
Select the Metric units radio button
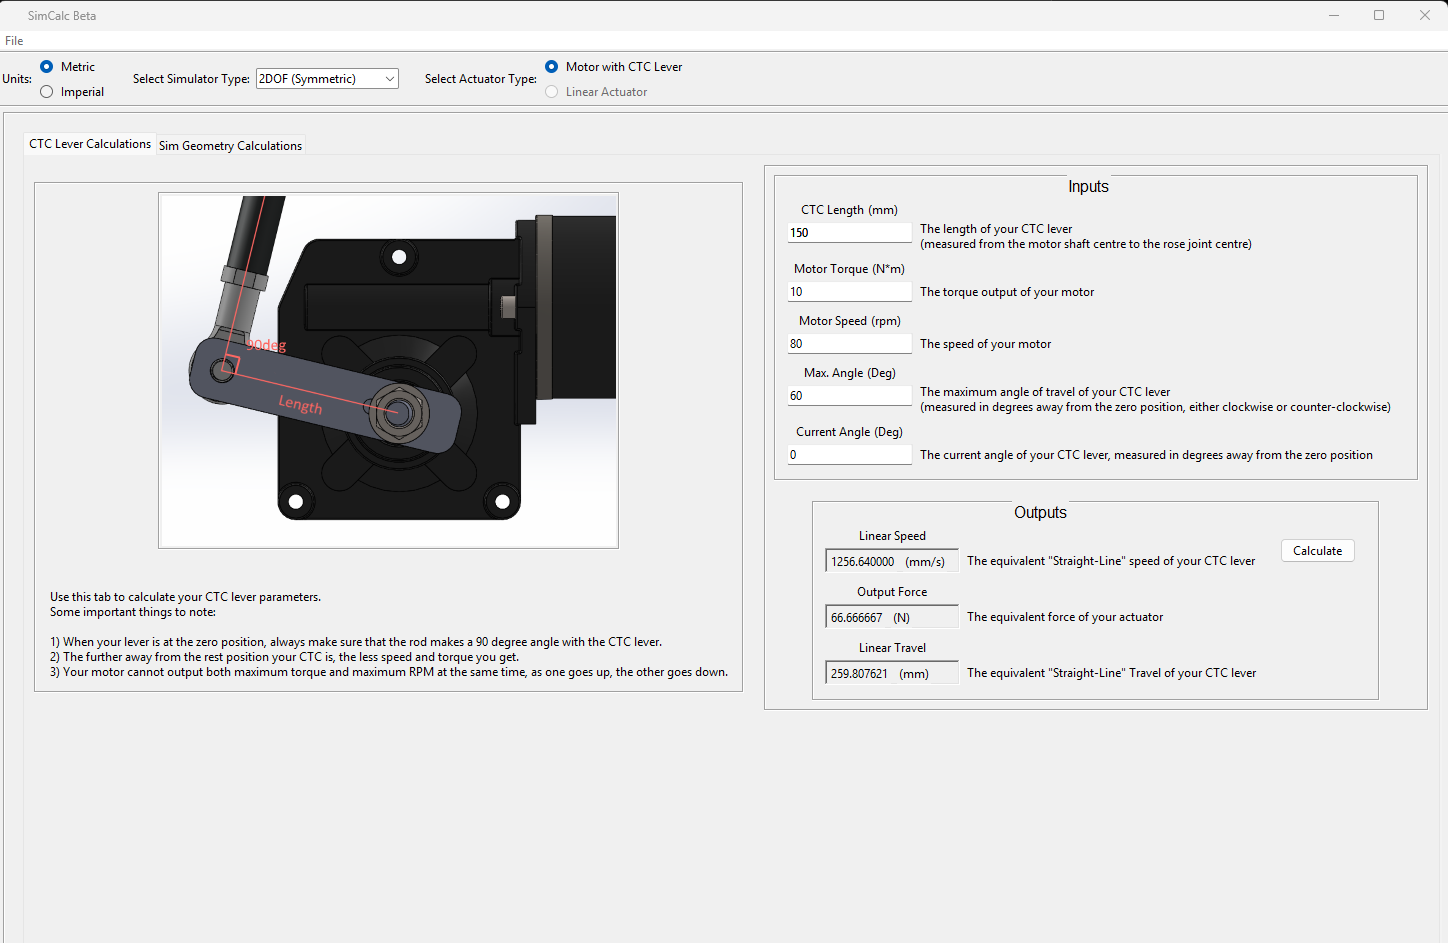[47, 67]
